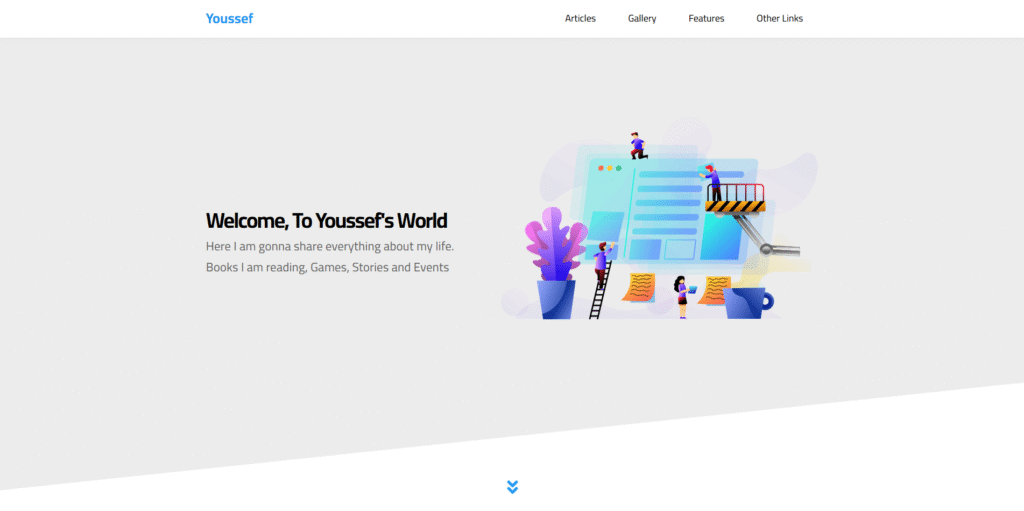Click the person climbing the black ladder

pos(601,264)
